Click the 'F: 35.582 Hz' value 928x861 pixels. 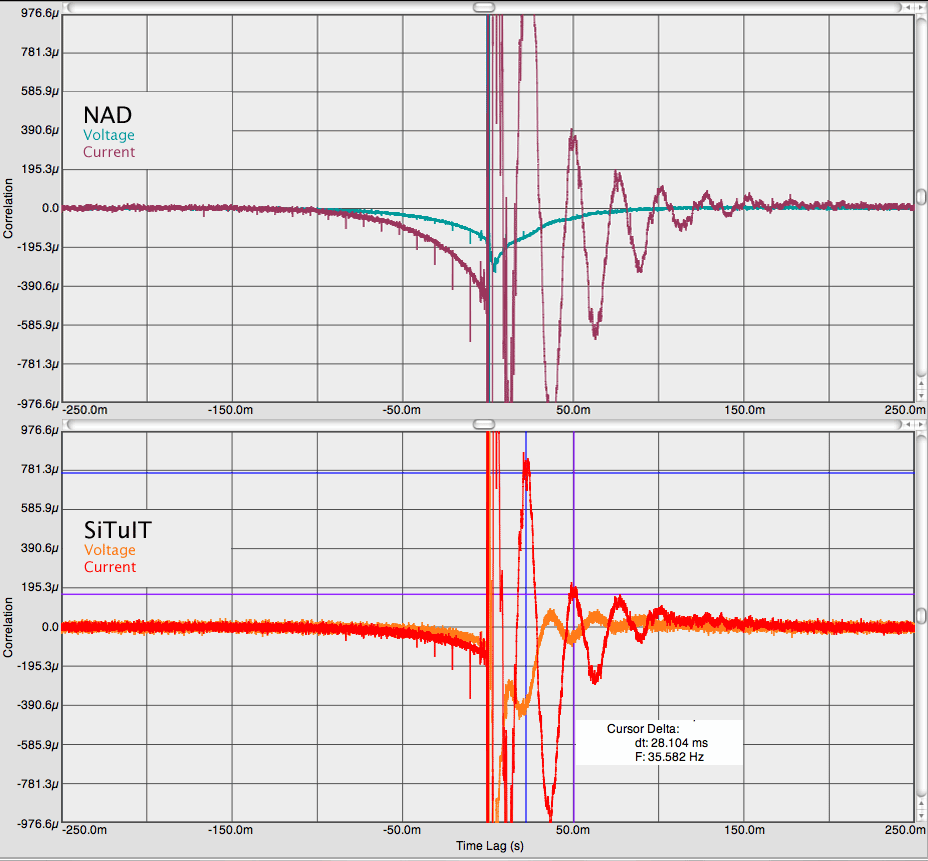(669, 757)
